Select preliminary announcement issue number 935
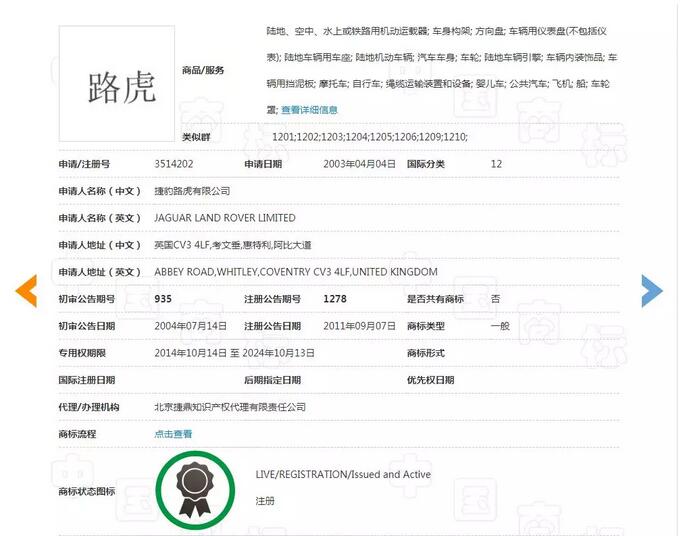Viewport: 680px width, 536px height. (x=163, y=299)
